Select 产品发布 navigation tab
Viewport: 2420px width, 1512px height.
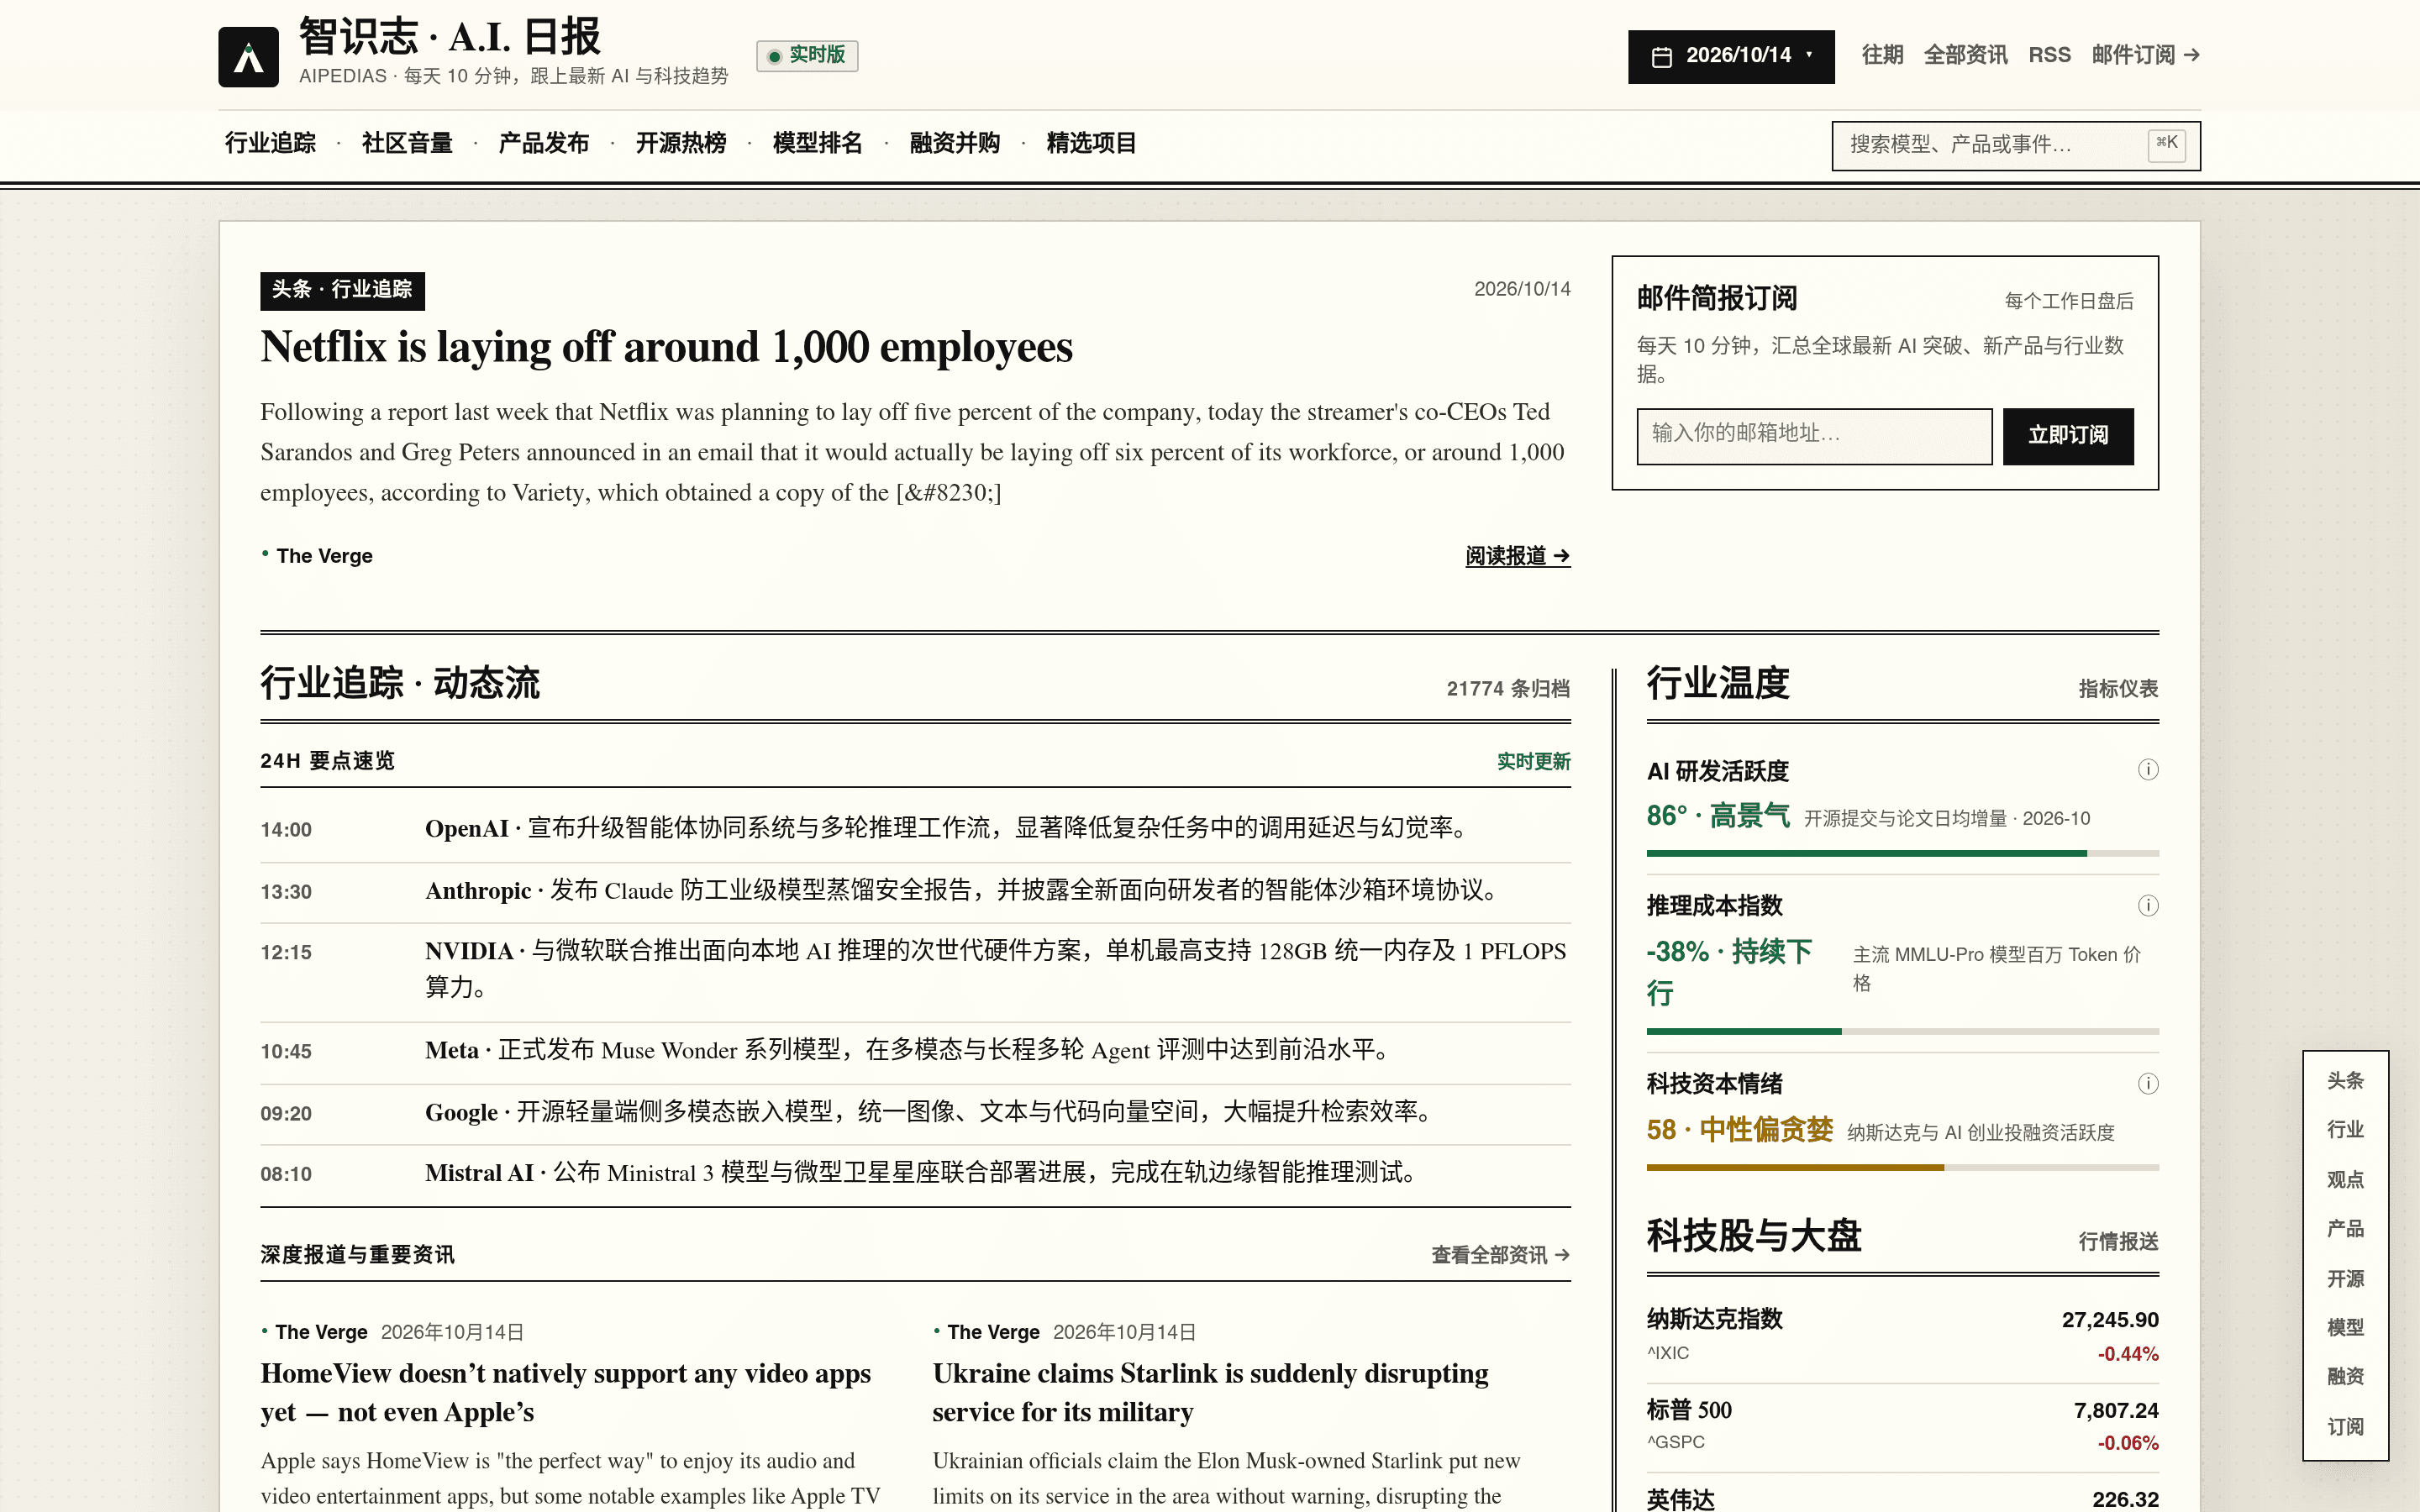pos(544,144)
